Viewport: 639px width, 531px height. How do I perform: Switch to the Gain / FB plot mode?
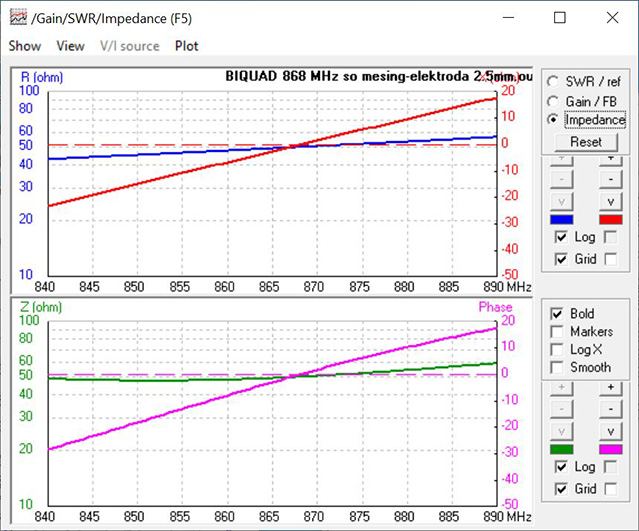click(x=552, y=101)
